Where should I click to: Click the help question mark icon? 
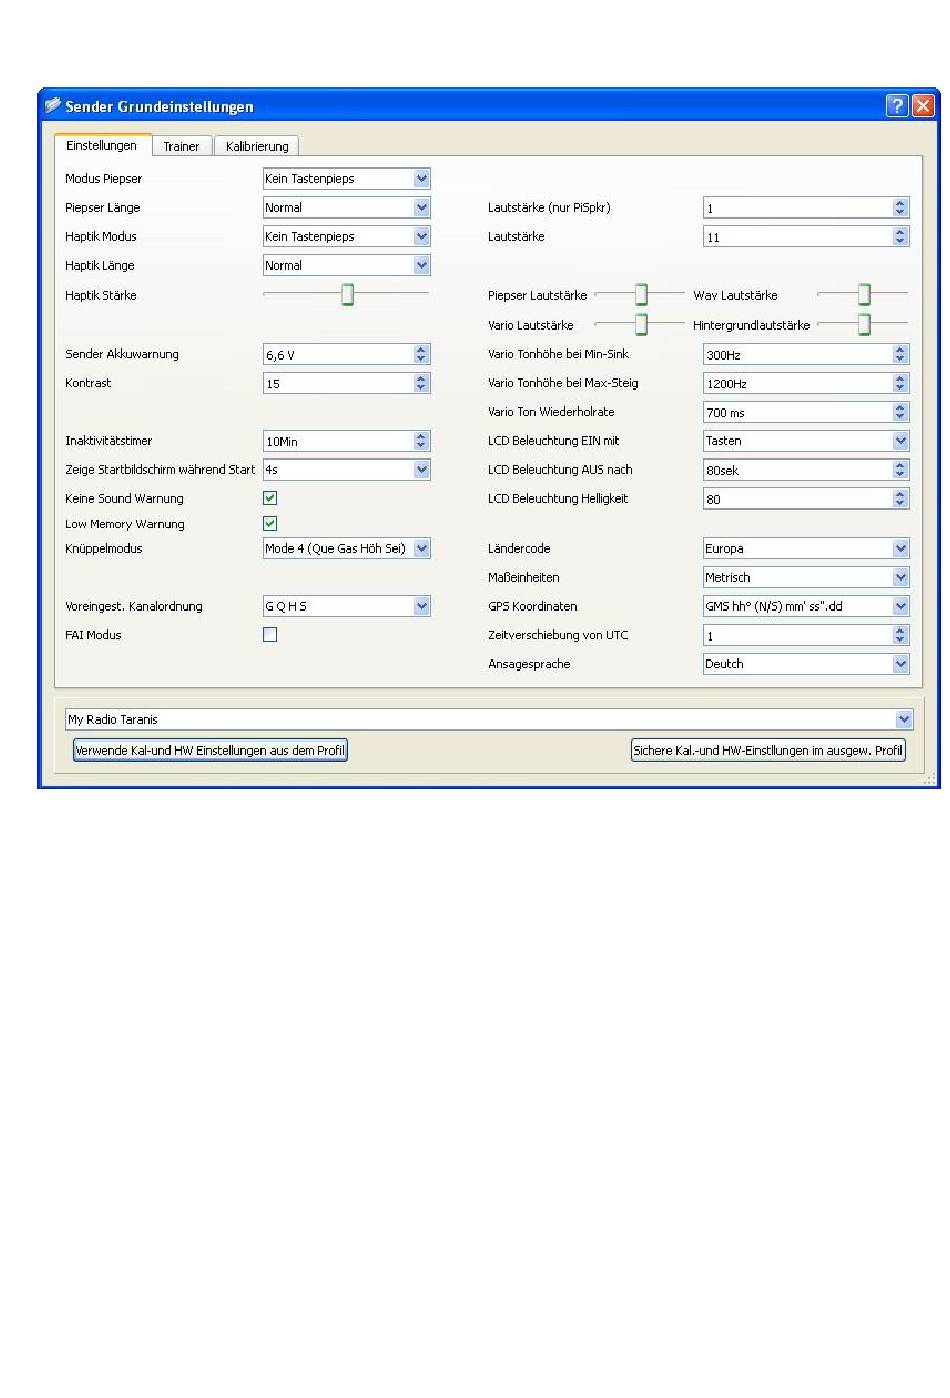pos(897,106)
